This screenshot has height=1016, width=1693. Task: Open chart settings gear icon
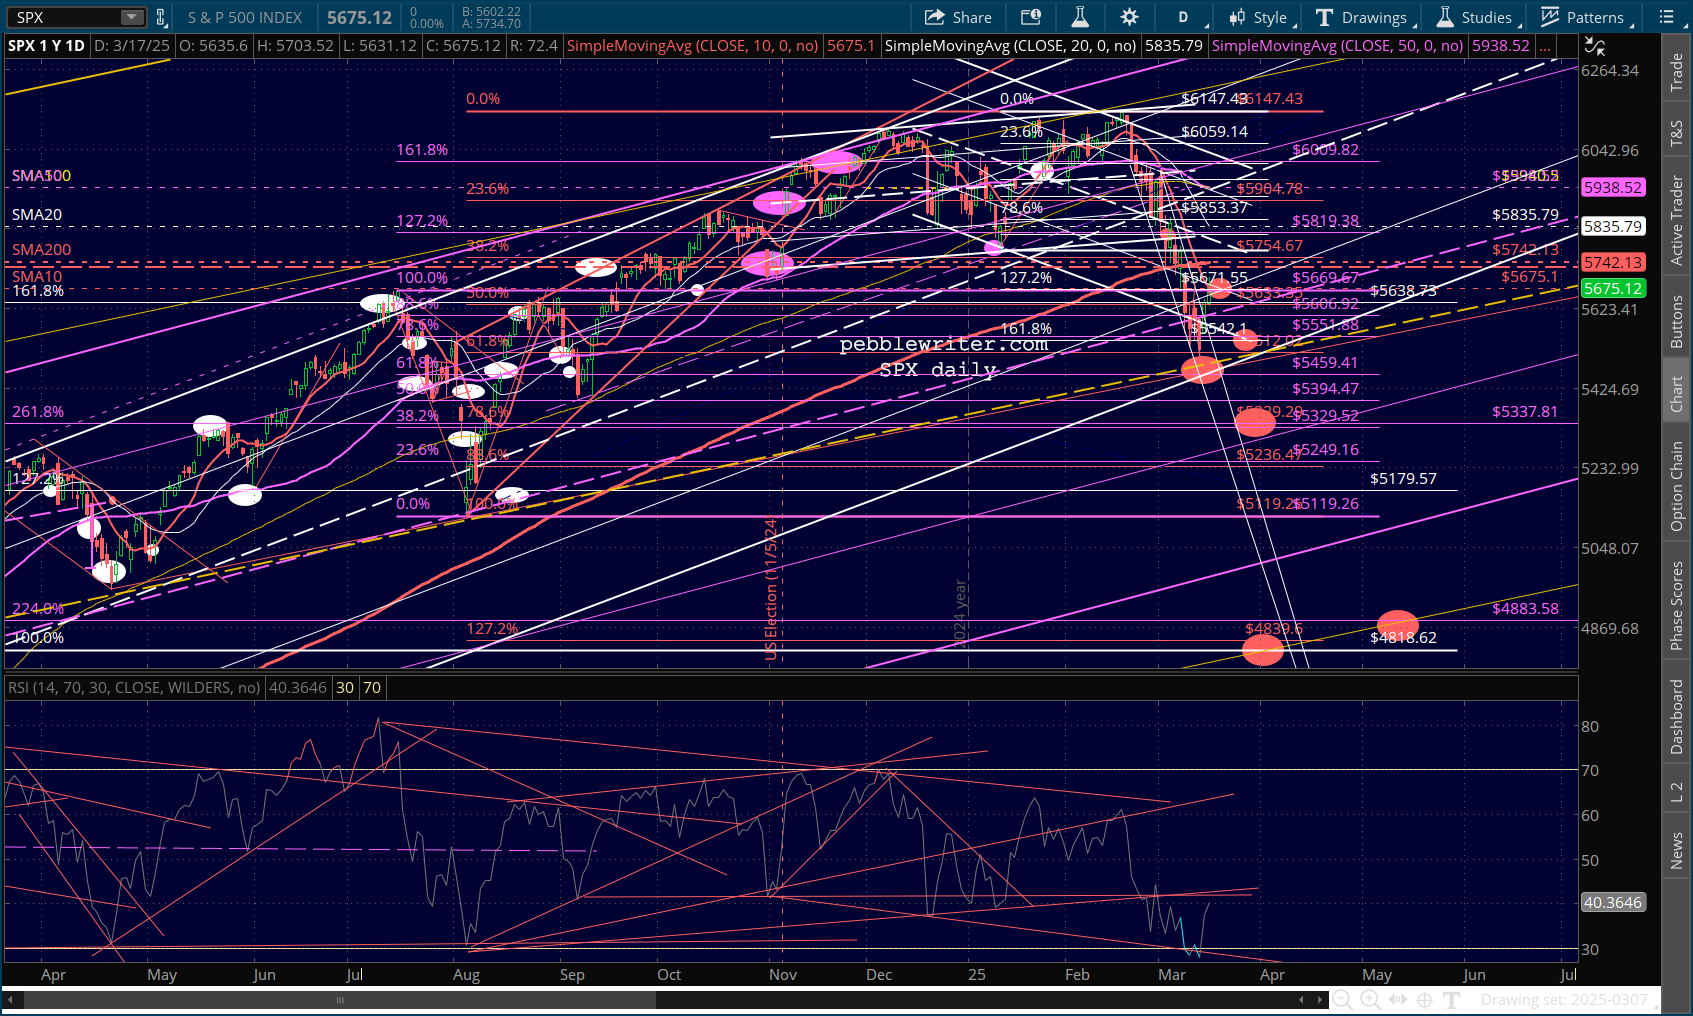point(1129,17)
